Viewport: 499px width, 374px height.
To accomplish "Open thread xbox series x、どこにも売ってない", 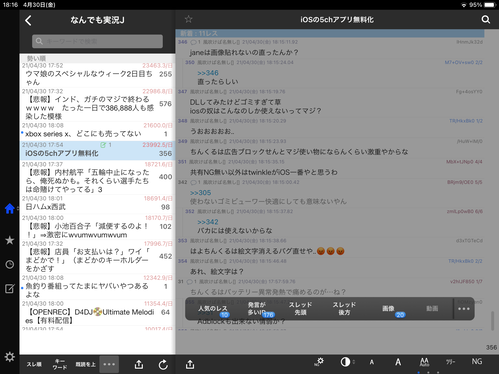I will 97,131.
